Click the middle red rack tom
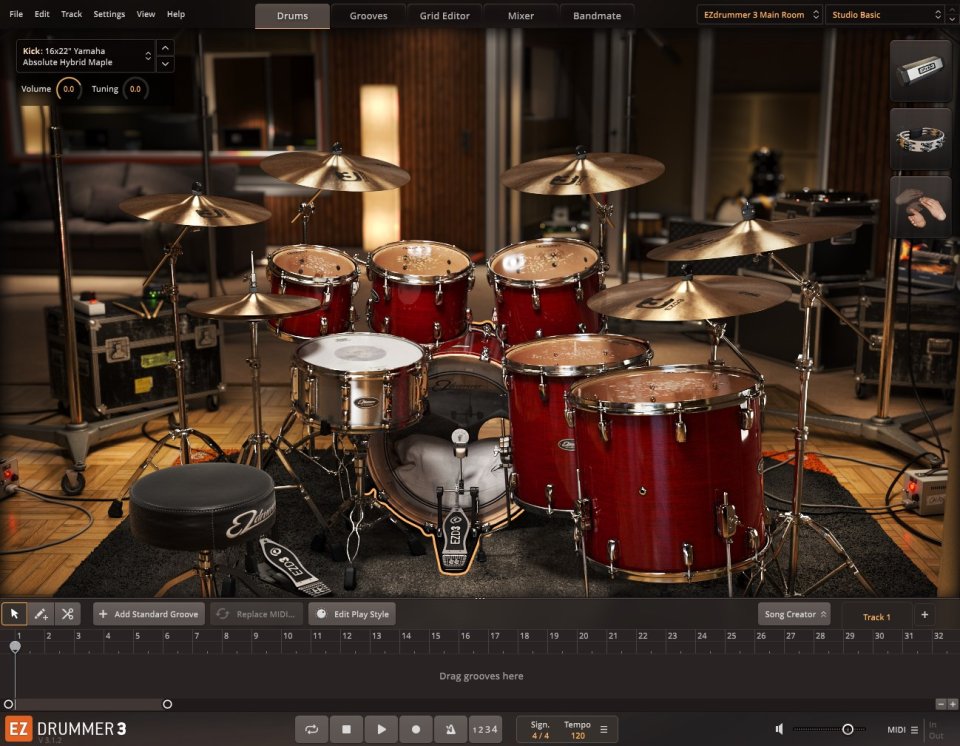This screenshot has width=960, height=746. coord(421,291)
